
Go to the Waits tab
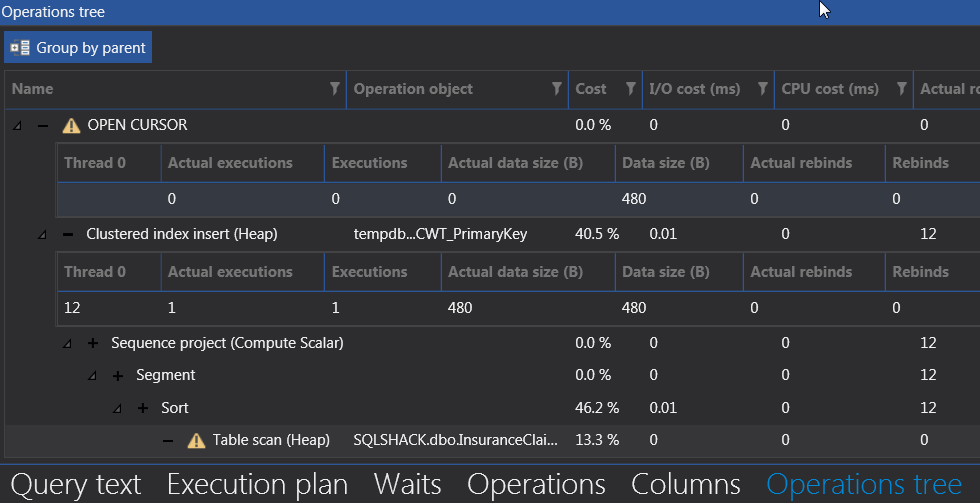click(x=407, y=485)
